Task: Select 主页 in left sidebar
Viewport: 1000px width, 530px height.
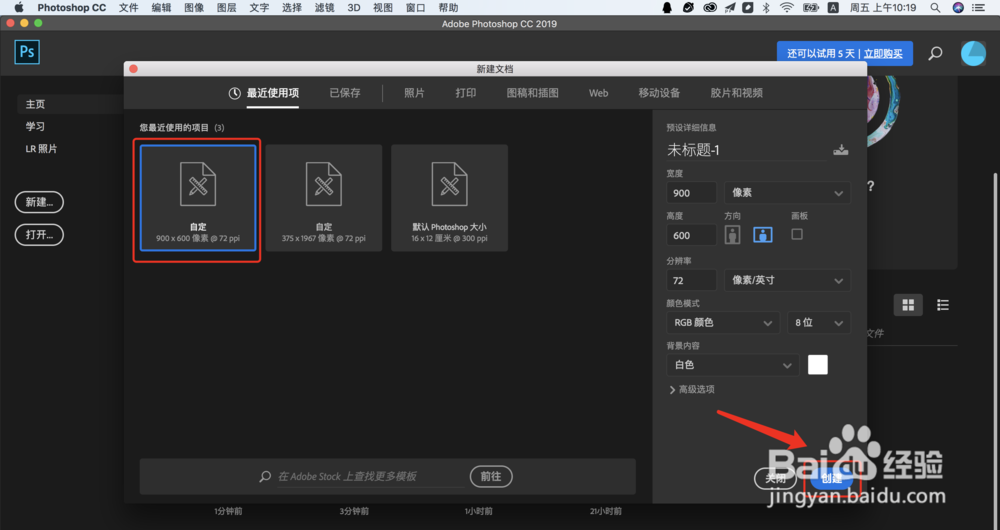Action: 36,104
